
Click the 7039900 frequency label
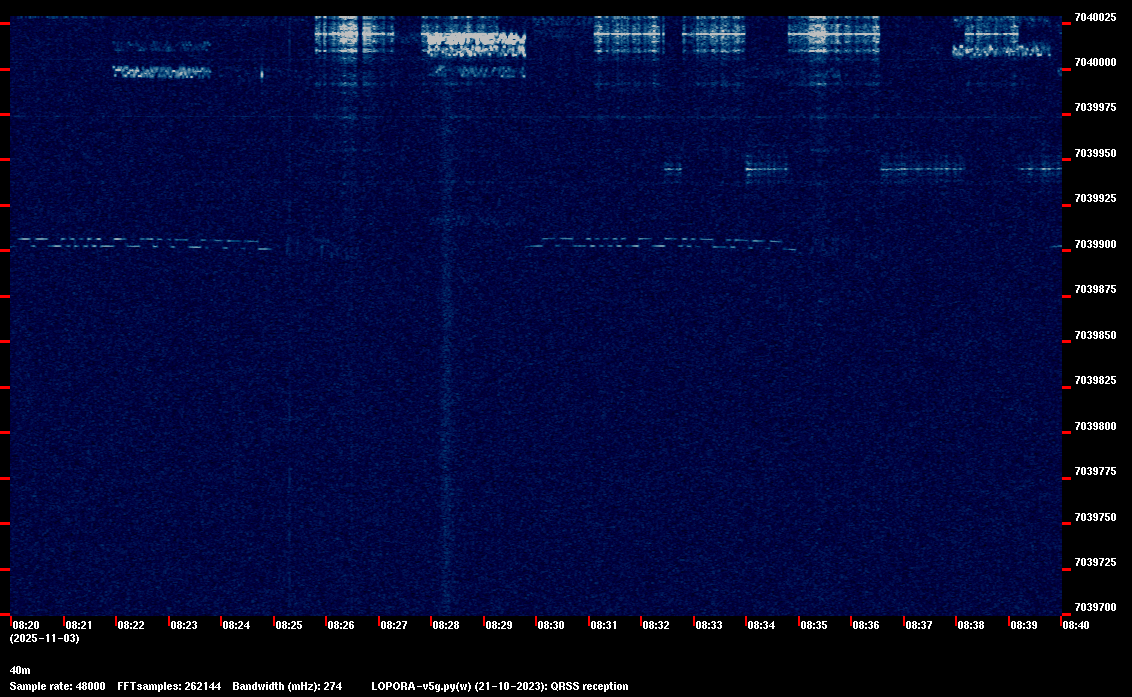[x=1095, y=245]
